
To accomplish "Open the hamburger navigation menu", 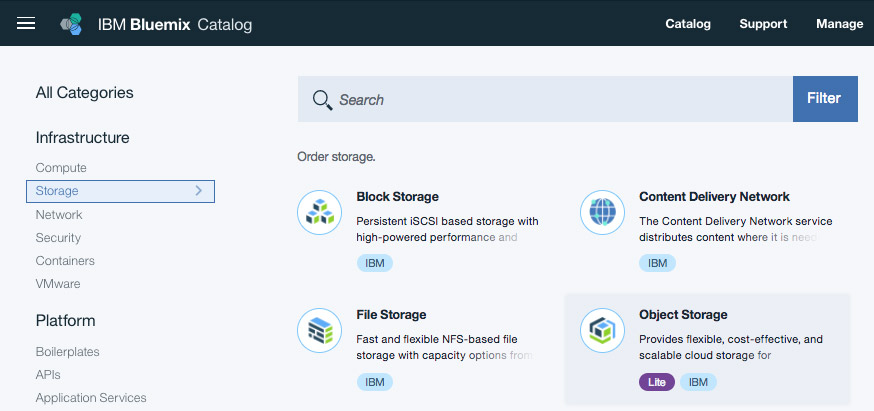I will pos(26,23).
